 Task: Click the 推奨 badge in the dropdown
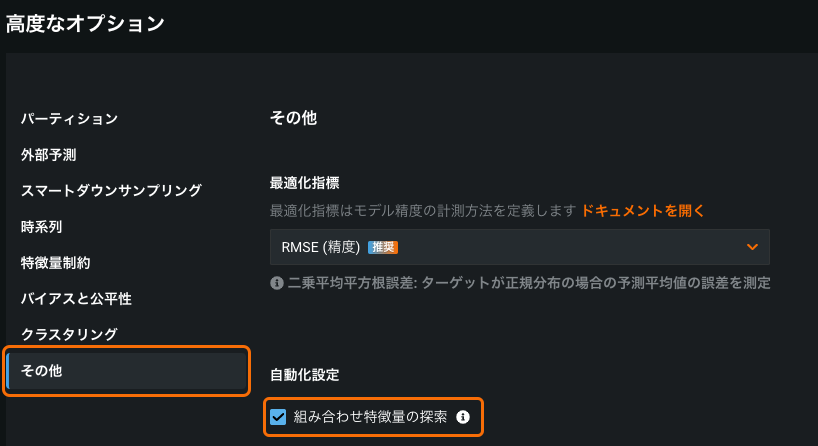[x=384, y=247]
